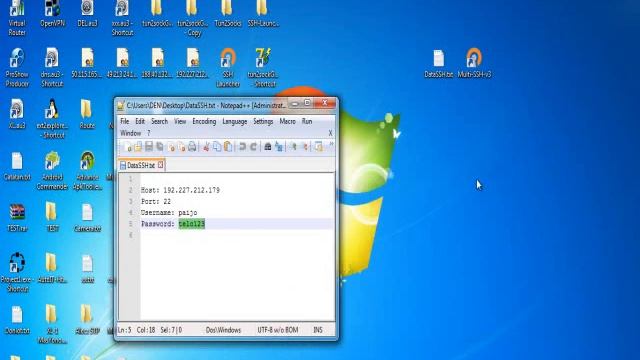Open the Window menu
The image size is (640, 360).
click(x=130, y=133)
